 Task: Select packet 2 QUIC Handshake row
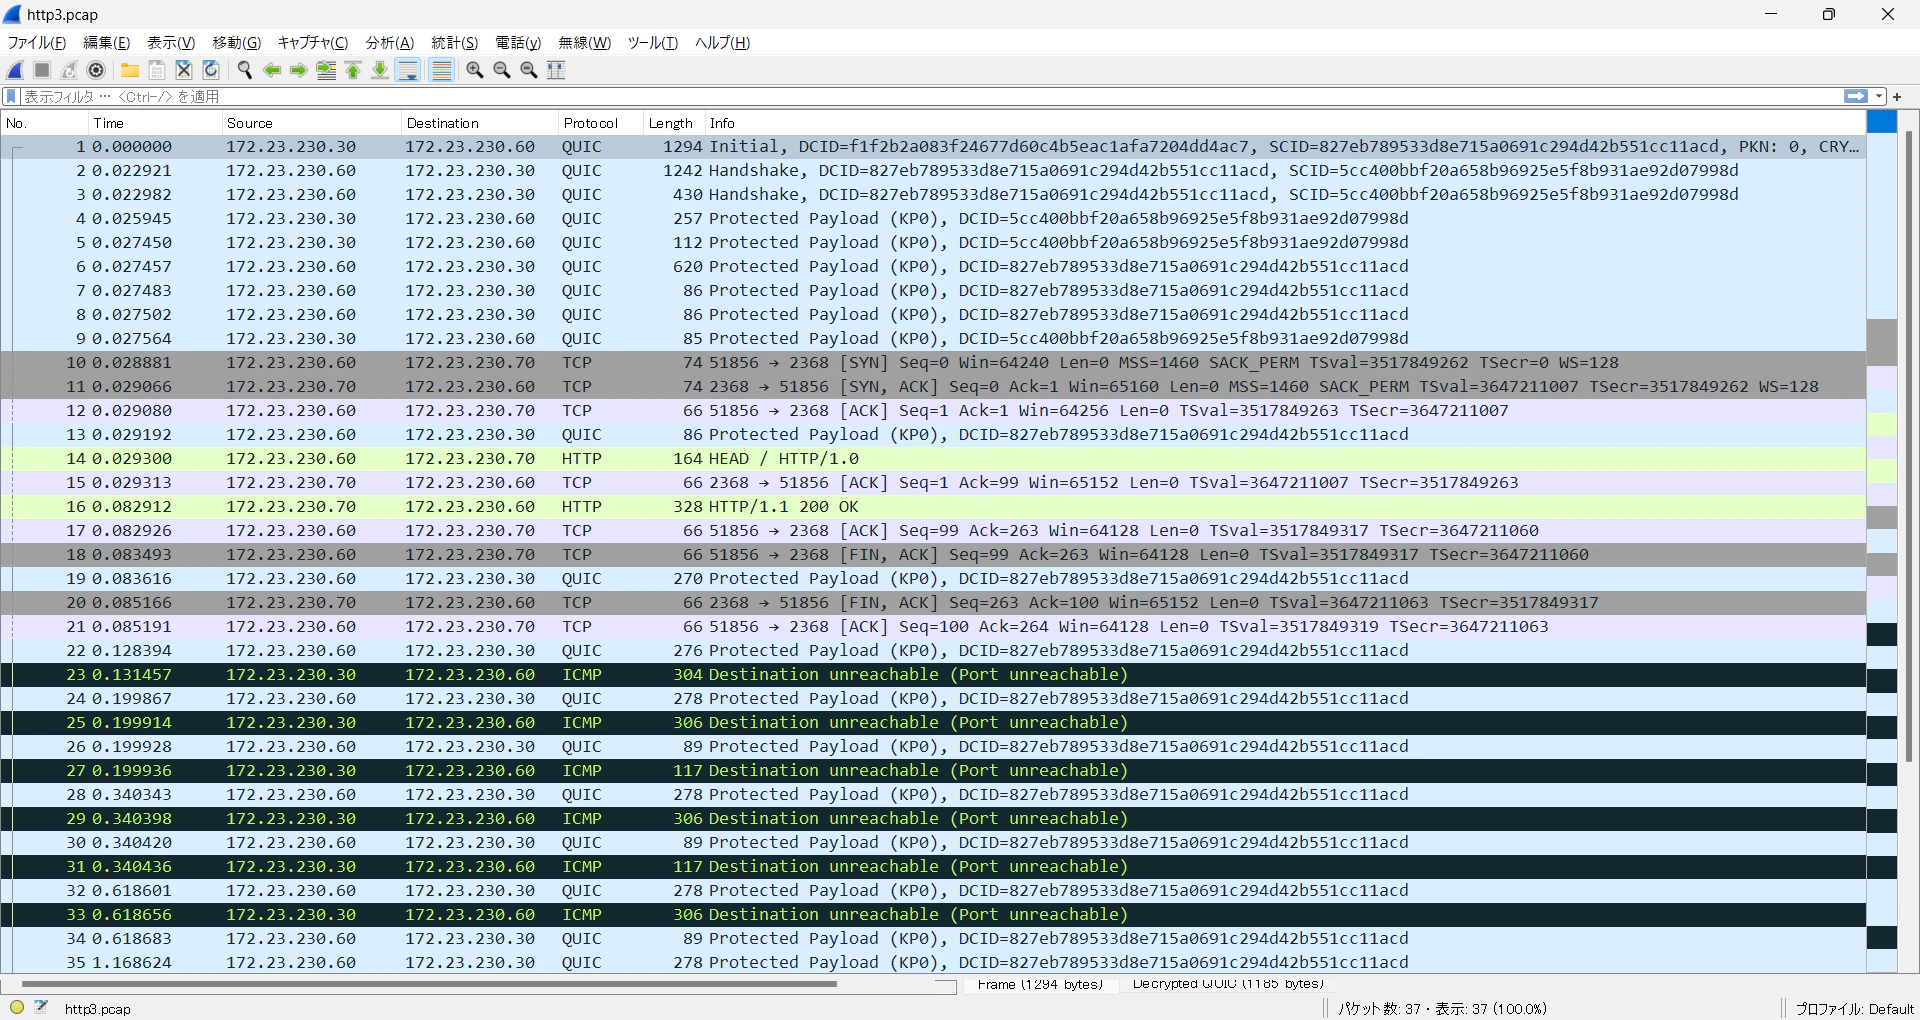click(933, 171)
